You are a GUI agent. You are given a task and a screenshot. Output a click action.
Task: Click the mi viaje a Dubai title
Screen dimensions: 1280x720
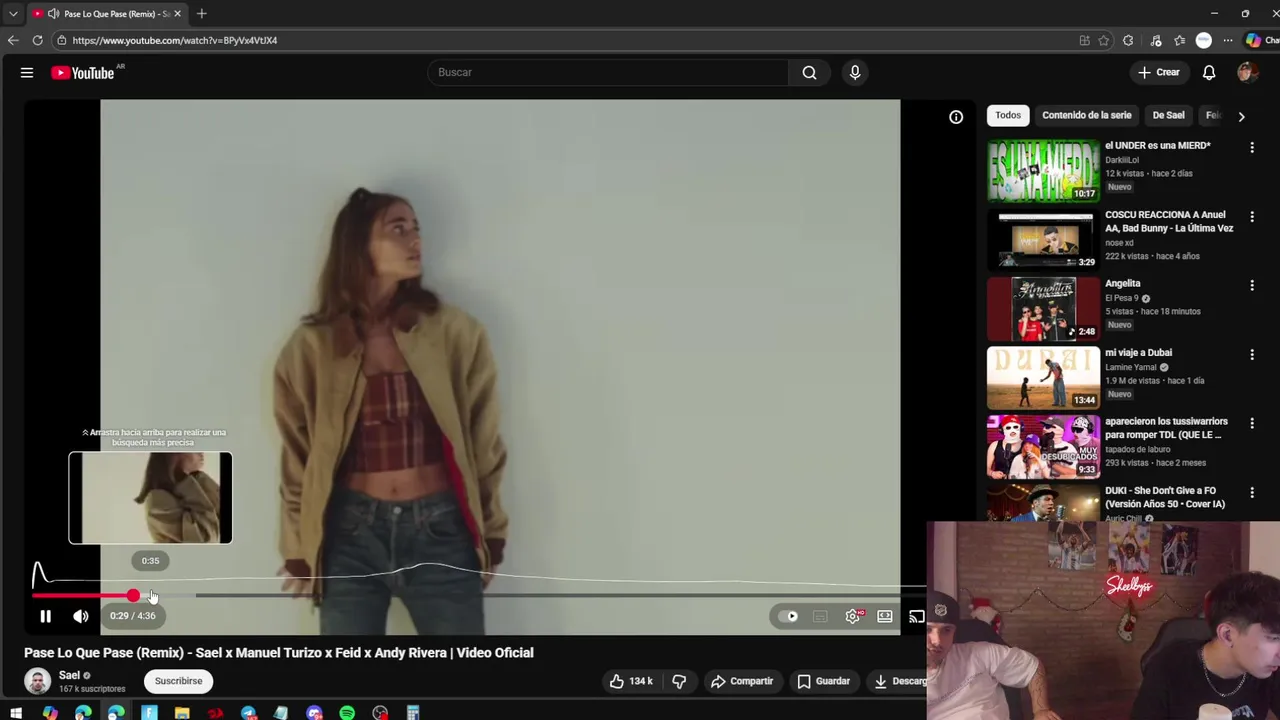pyautogui.click(x=1138, y=352)
